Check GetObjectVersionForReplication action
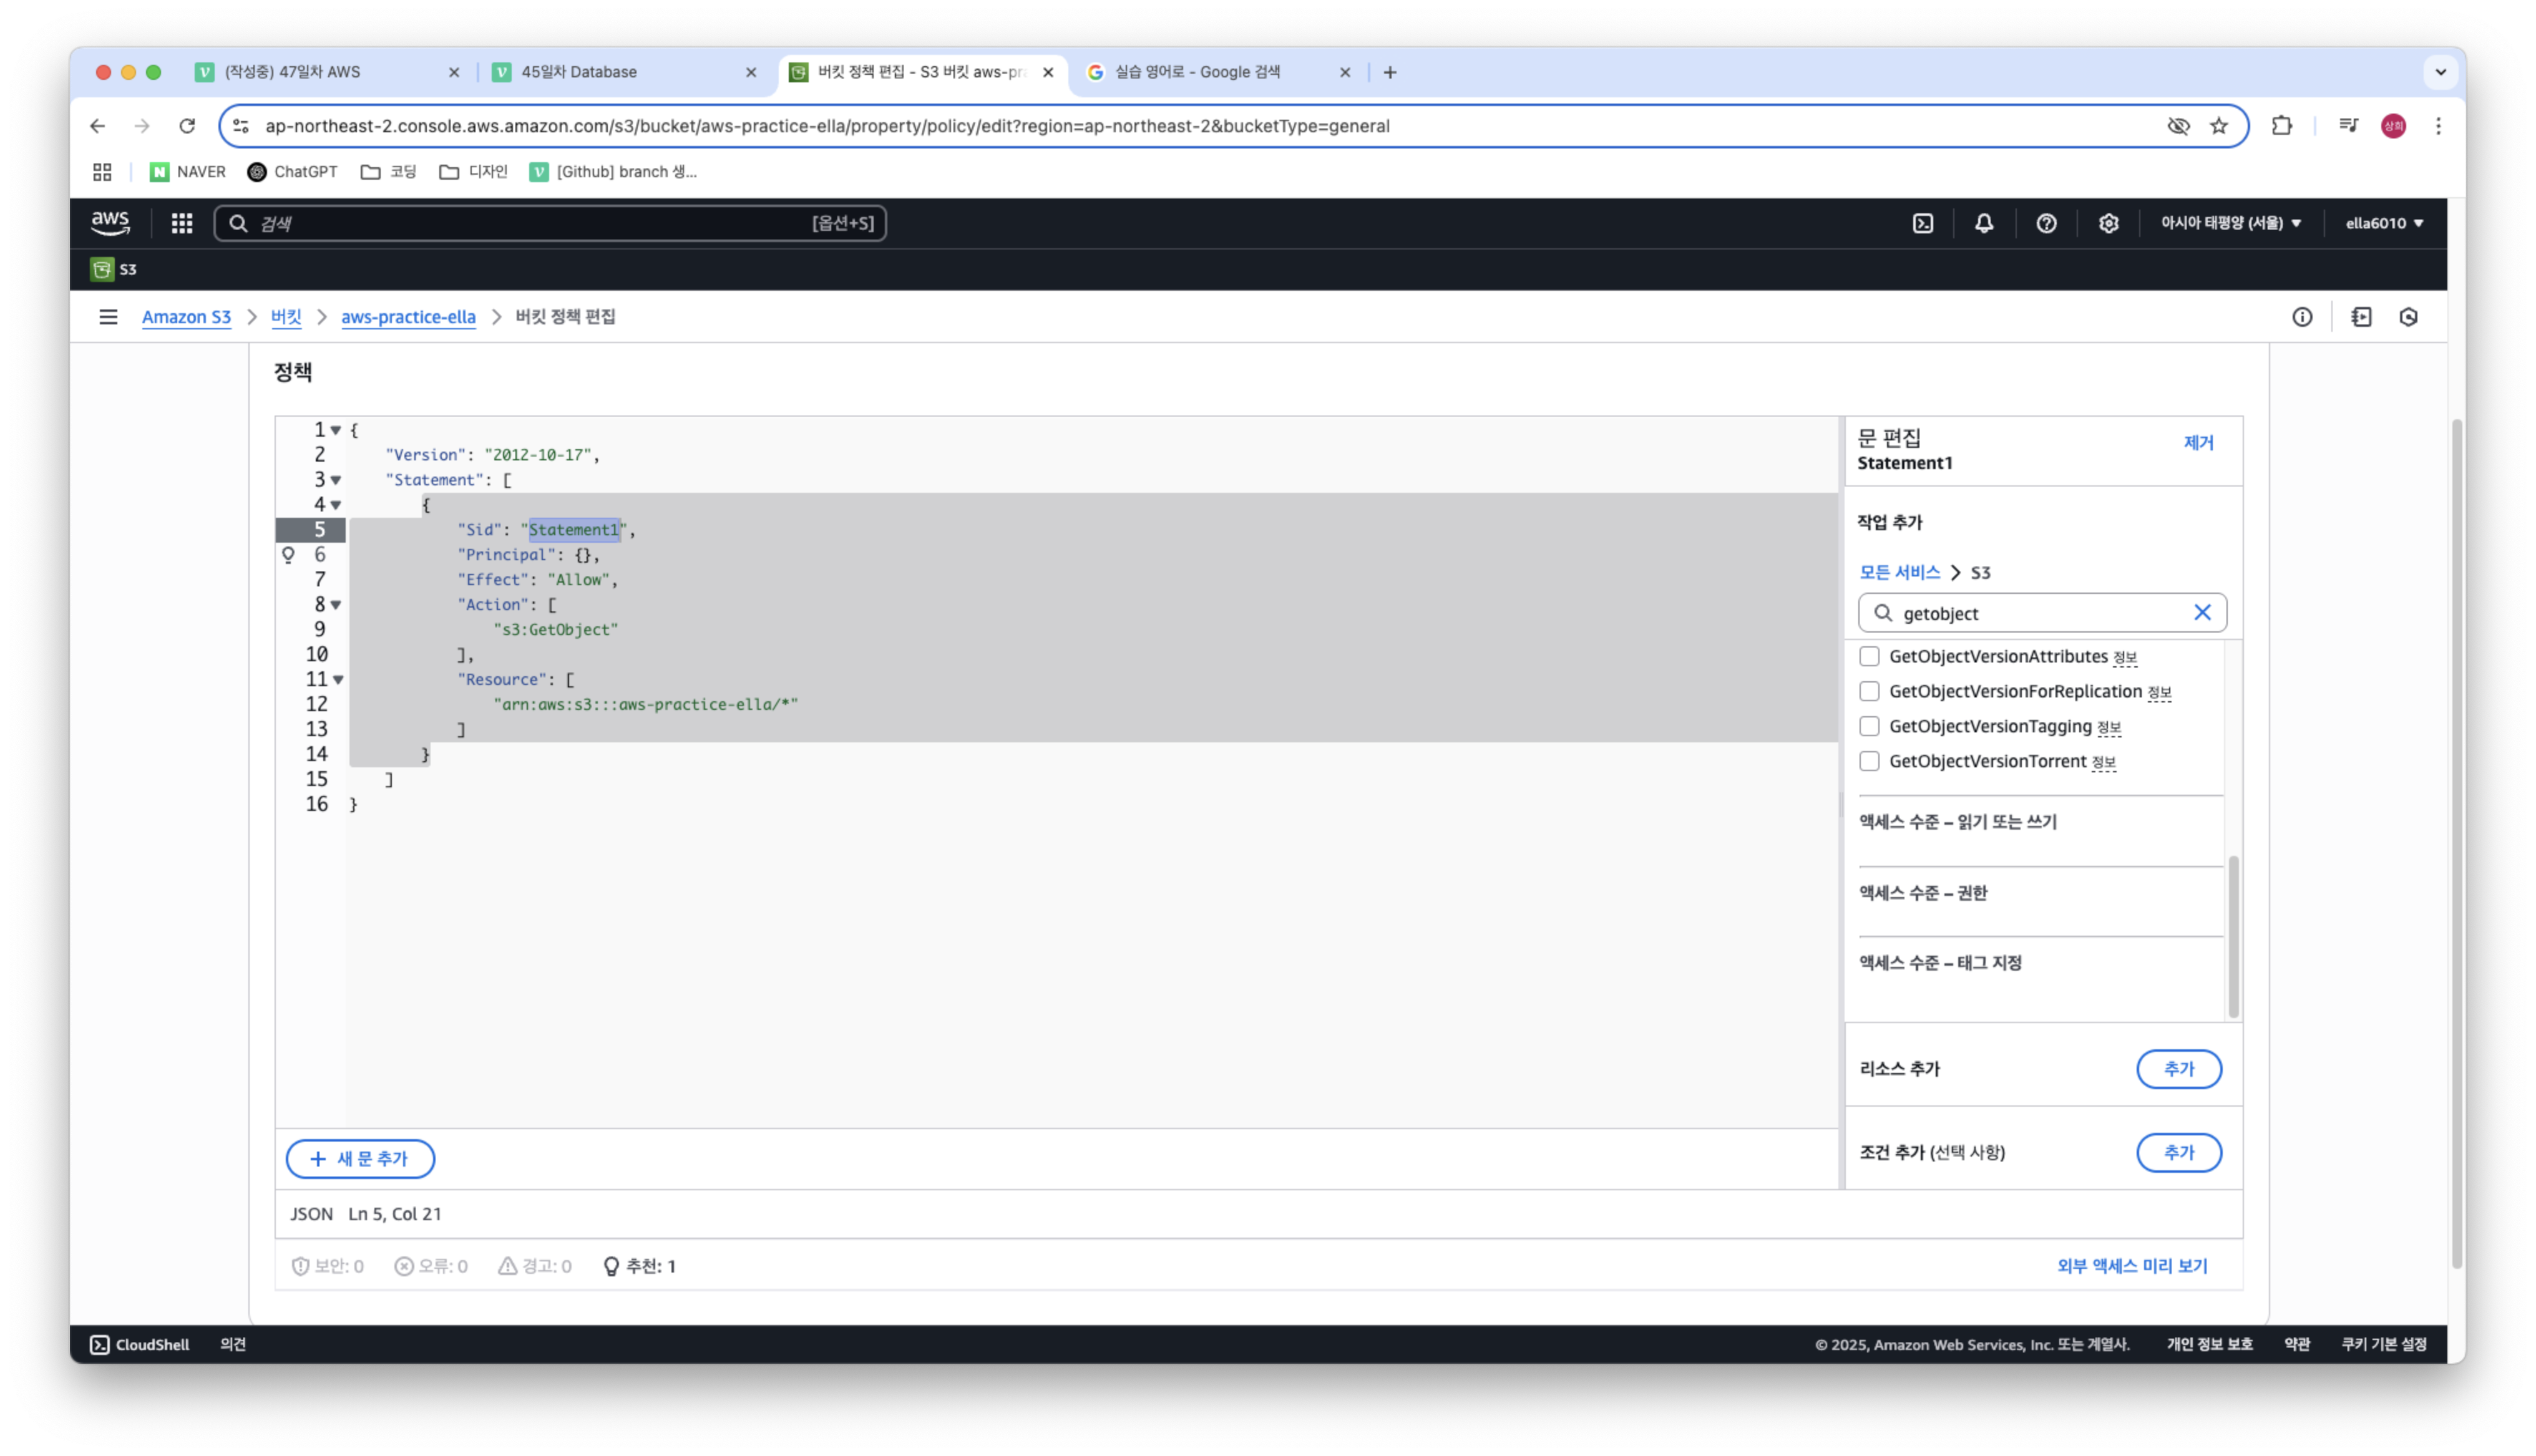 [1868, 692]
